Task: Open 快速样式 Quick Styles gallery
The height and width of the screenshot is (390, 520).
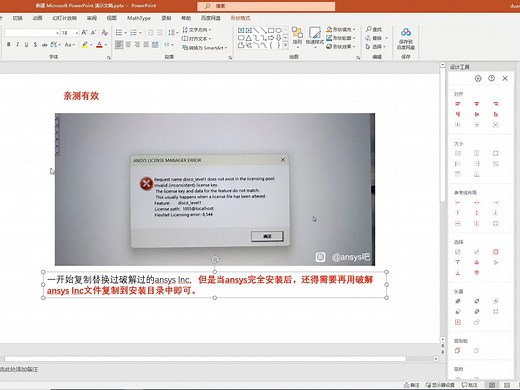Action: tap(315, 37)
